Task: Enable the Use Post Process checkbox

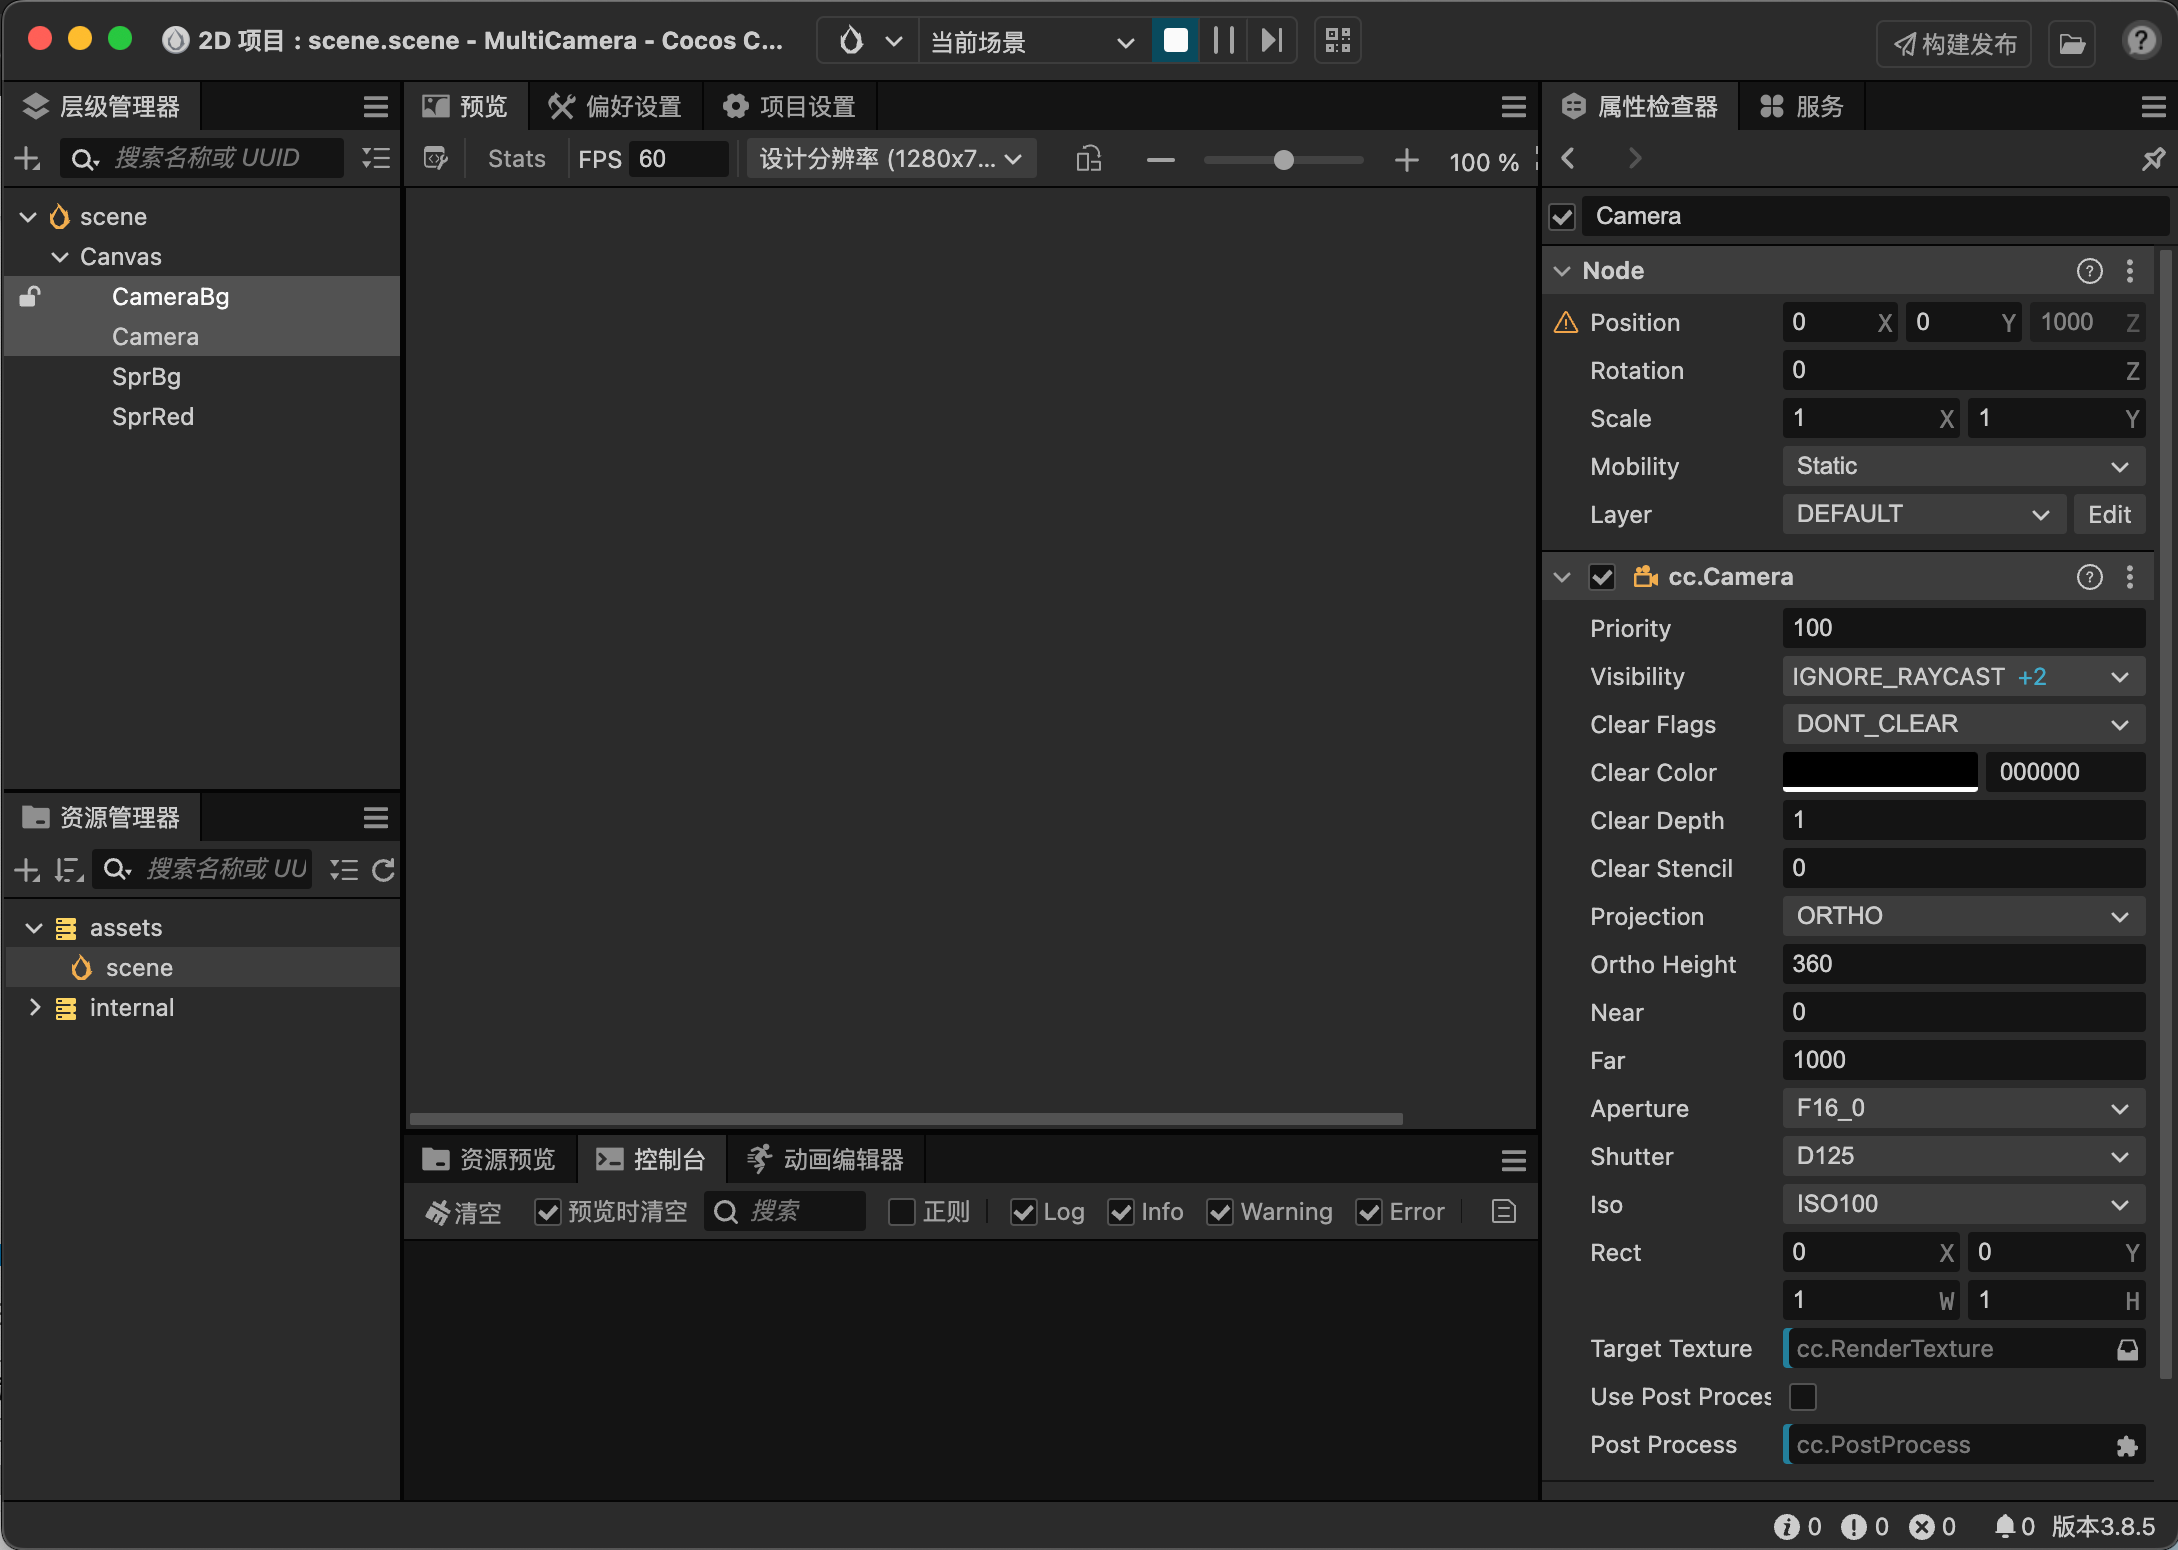Action: point(1802,1396)
